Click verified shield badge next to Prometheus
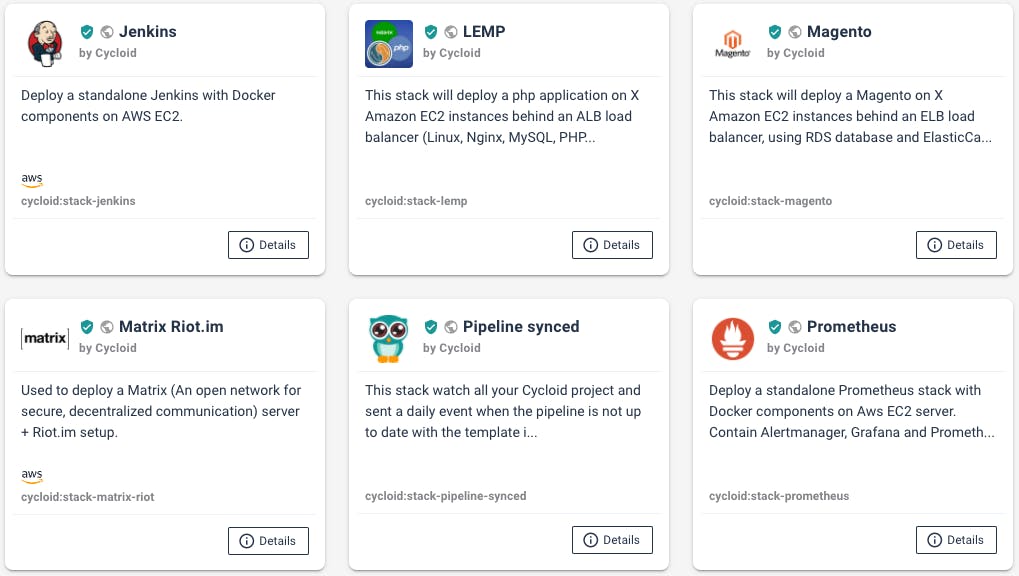1019x576 pixels. (x=775, y=327)
